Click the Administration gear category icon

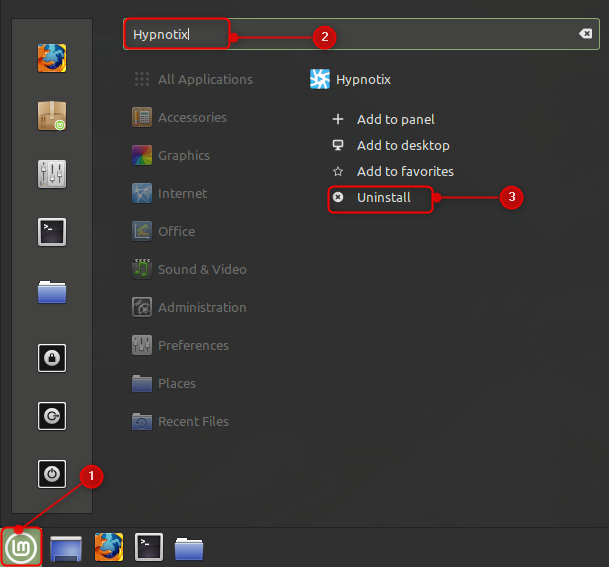pyautogui.click(x=142, y=307)
